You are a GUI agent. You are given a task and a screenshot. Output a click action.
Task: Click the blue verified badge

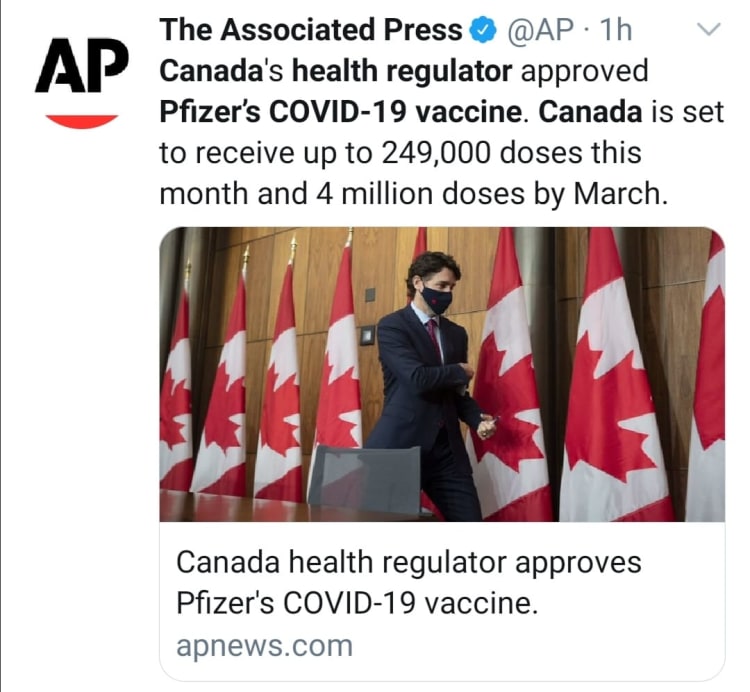[x=483, y=31]
